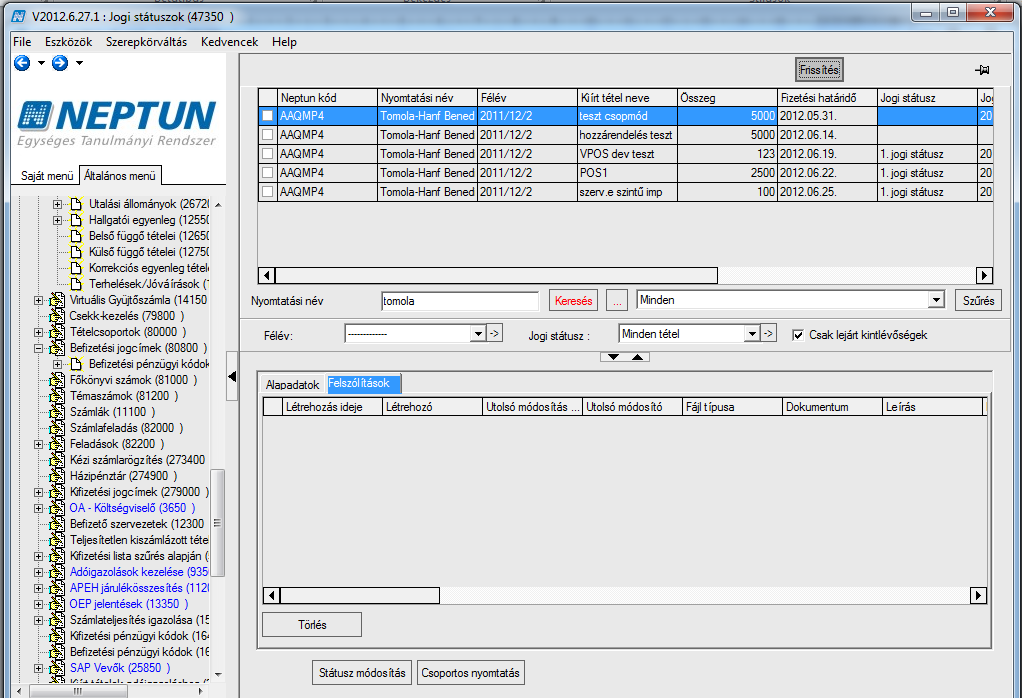Tick the checkbox of the VPOS dev teszt row
The height and width of the screenshot is (698, 1022).
point(267,154)
